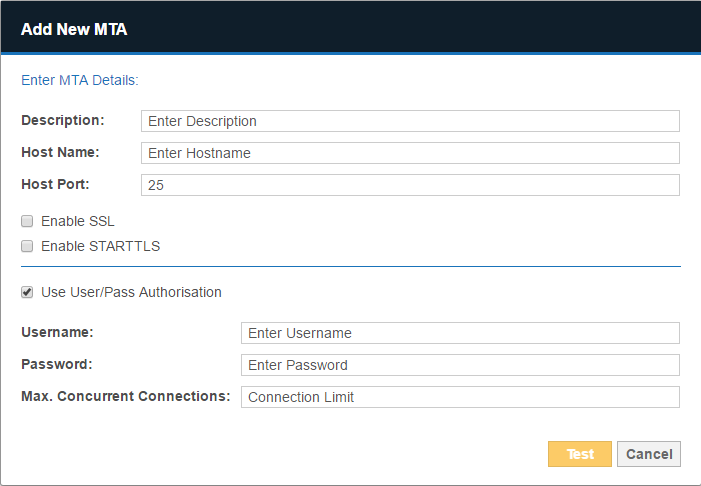Enable the SSL checkbox
Viewport: 701px width, 486px height.
[x=28, y=221]
